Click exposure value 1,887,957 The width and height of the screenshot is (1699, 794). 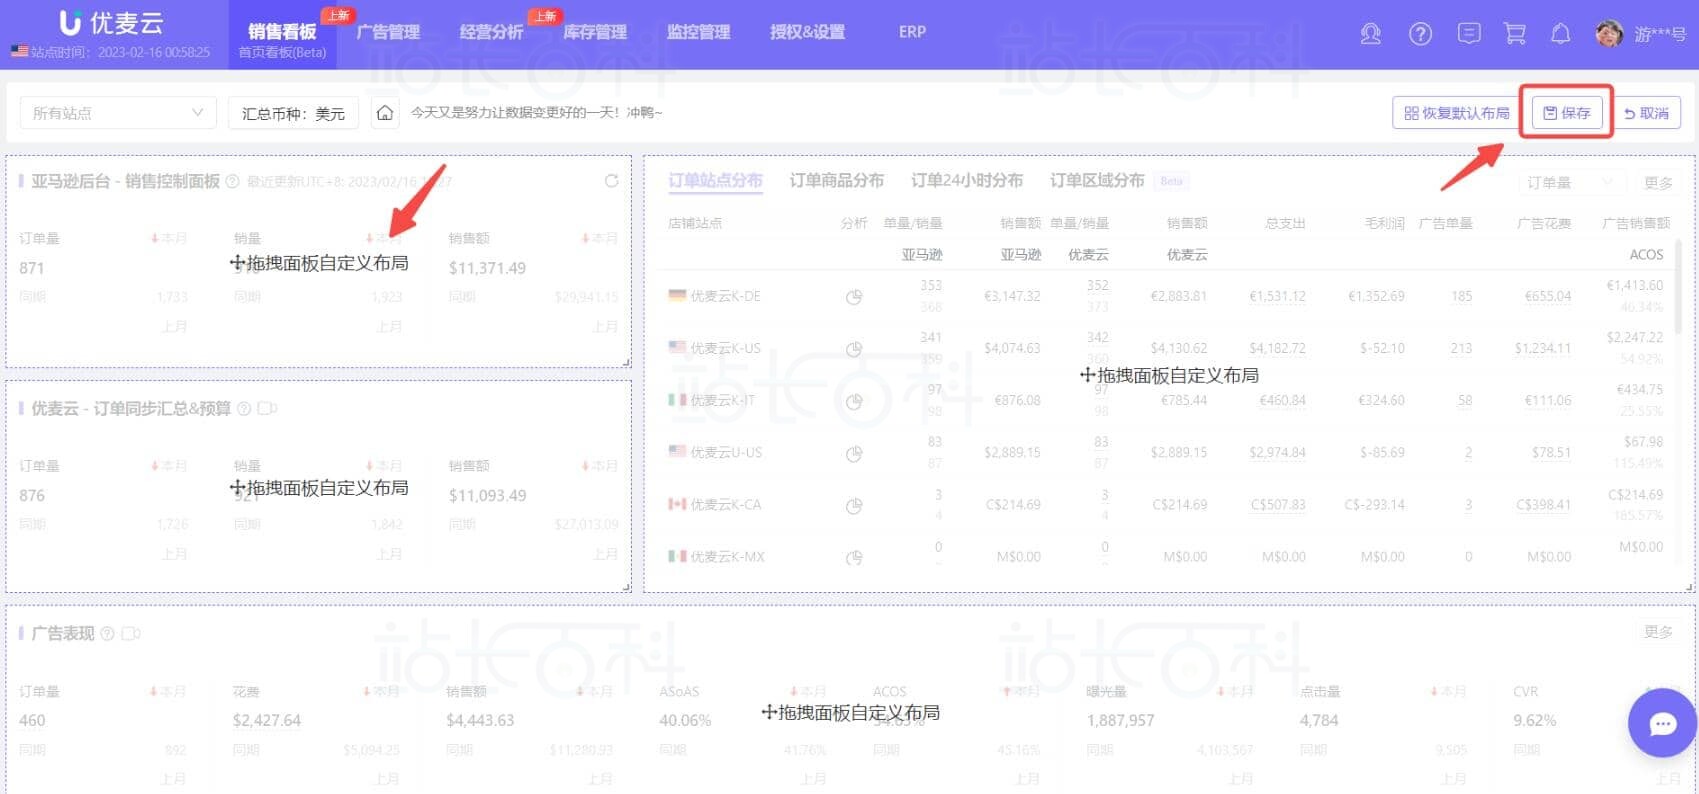coord(1120,720)
